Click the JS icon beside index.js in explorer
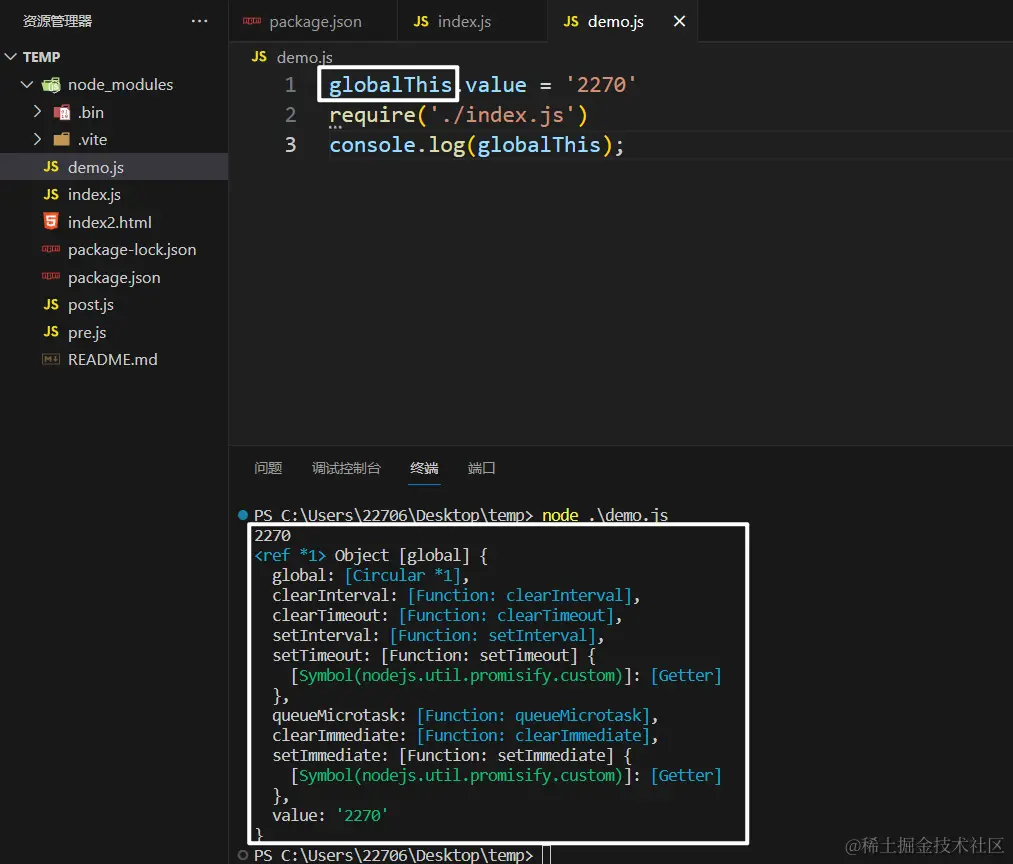The width and height of the screenshot is (1013, 864). [51, 194]
